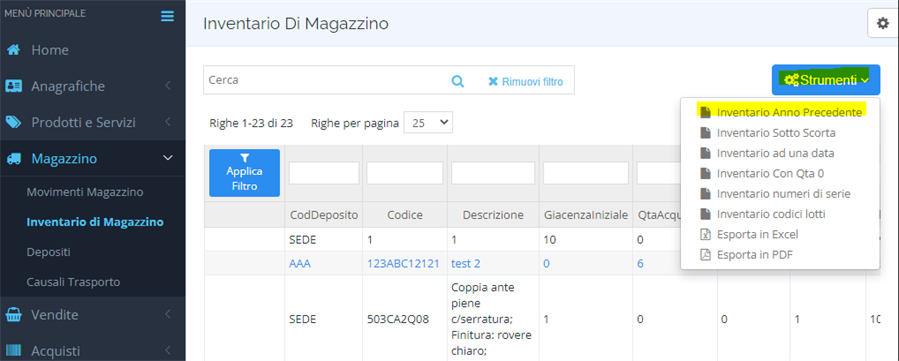Click the hamburger menu icon in sidebar
The width and height of the screenshot is (899, 361).
tap(167, 16)
